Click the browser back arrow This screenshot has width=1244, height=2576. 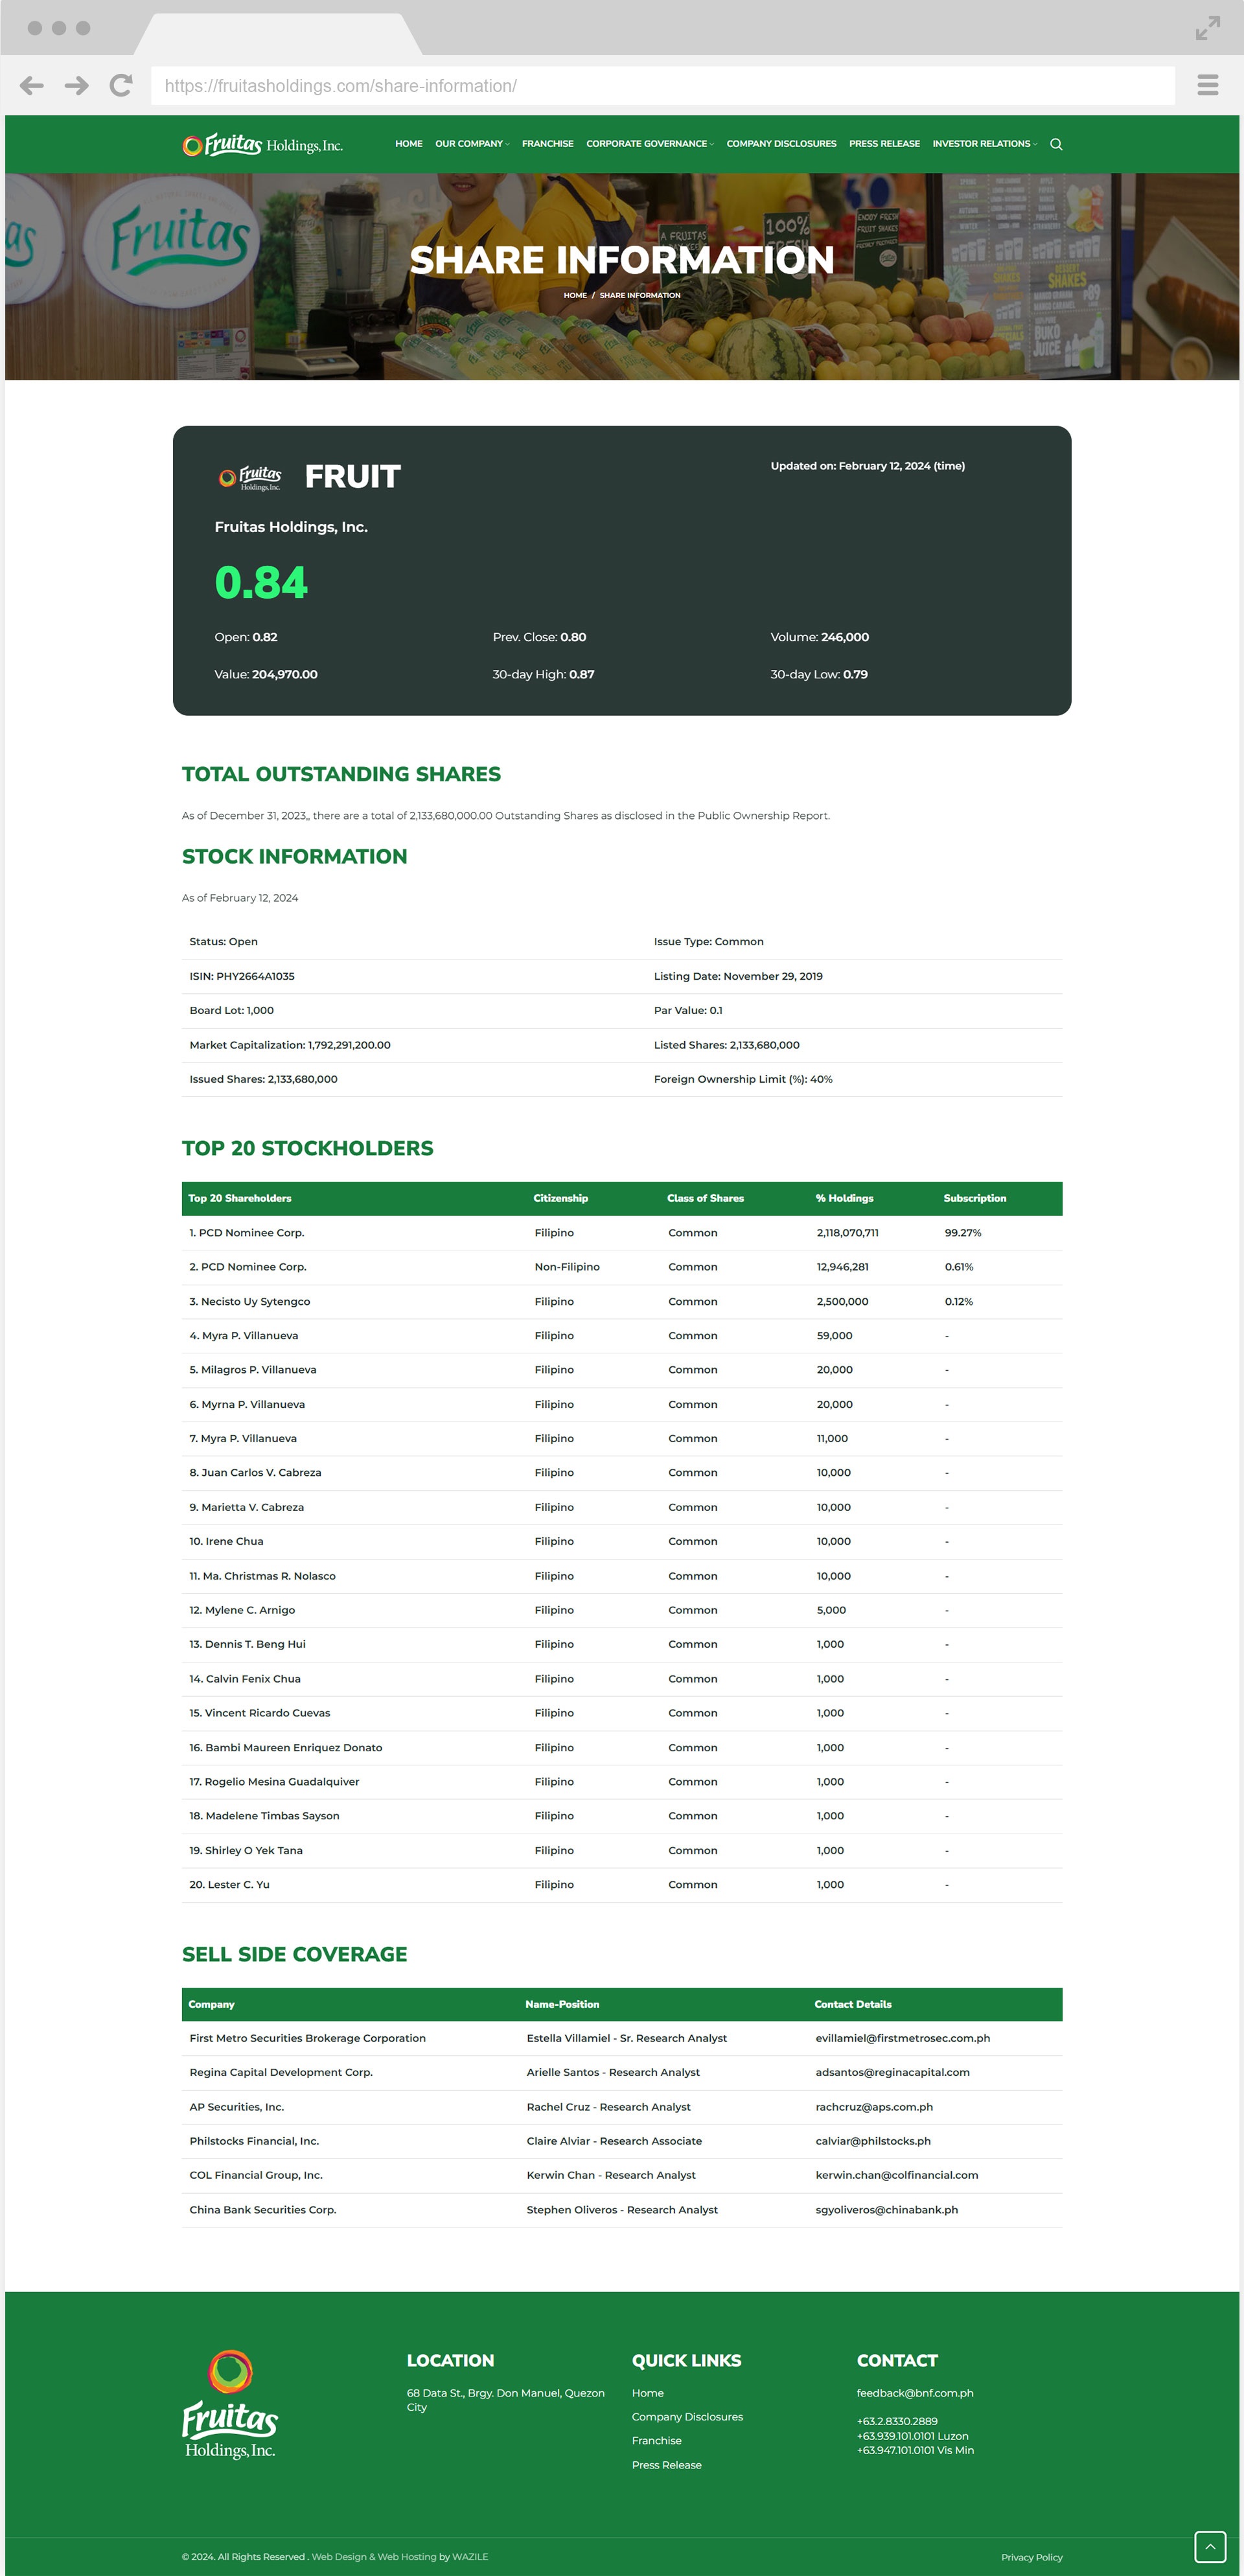32,86
